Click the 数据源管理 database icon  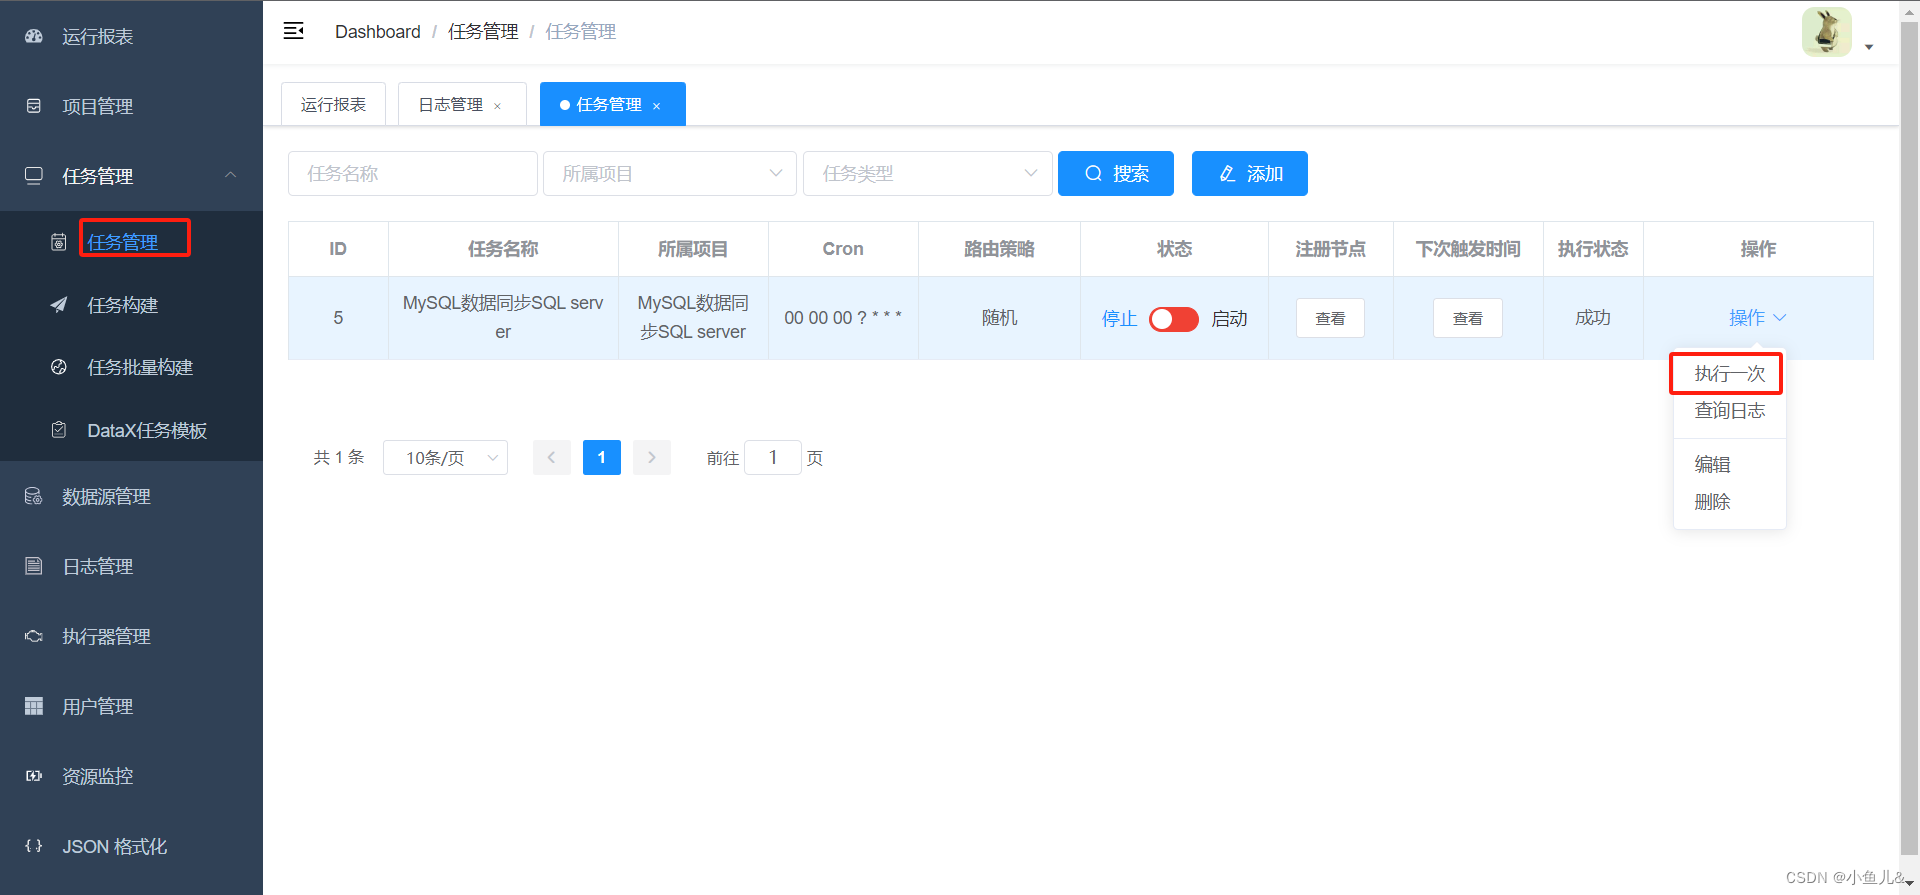pos(34,496)
